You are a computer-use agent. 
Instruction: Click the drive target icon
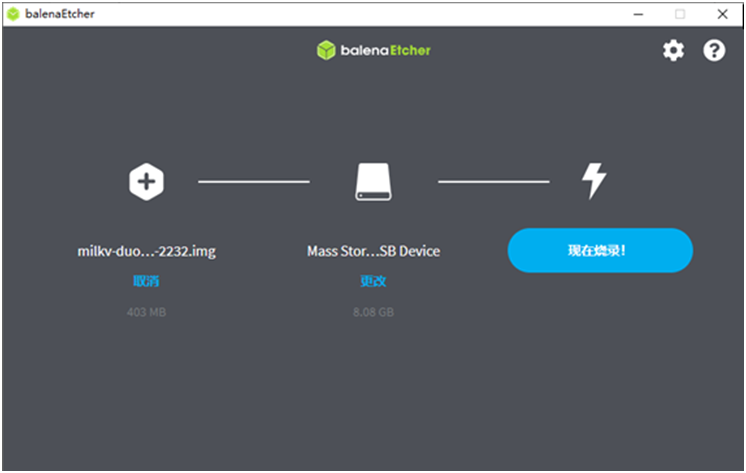[x=373, y=182]
